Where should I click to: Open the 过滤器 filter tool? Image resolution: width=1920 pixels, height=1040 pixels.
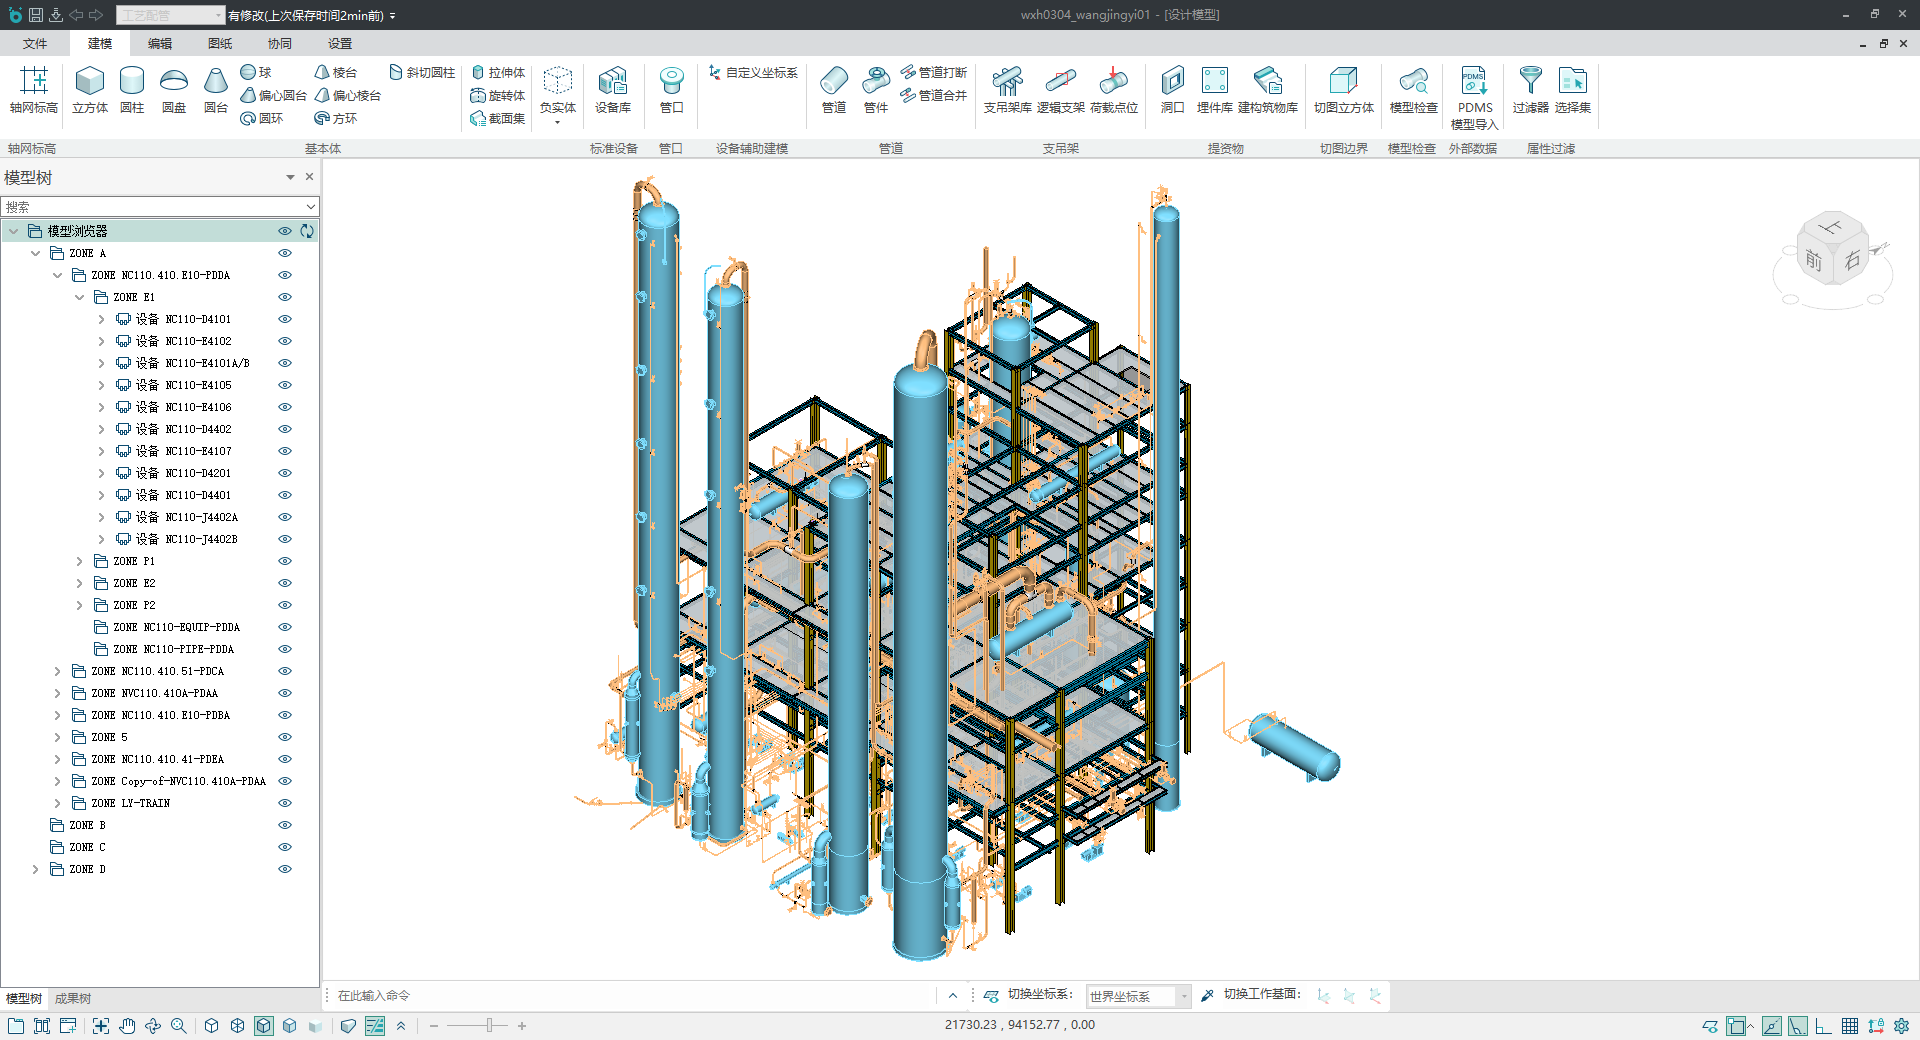(1530, 89)
